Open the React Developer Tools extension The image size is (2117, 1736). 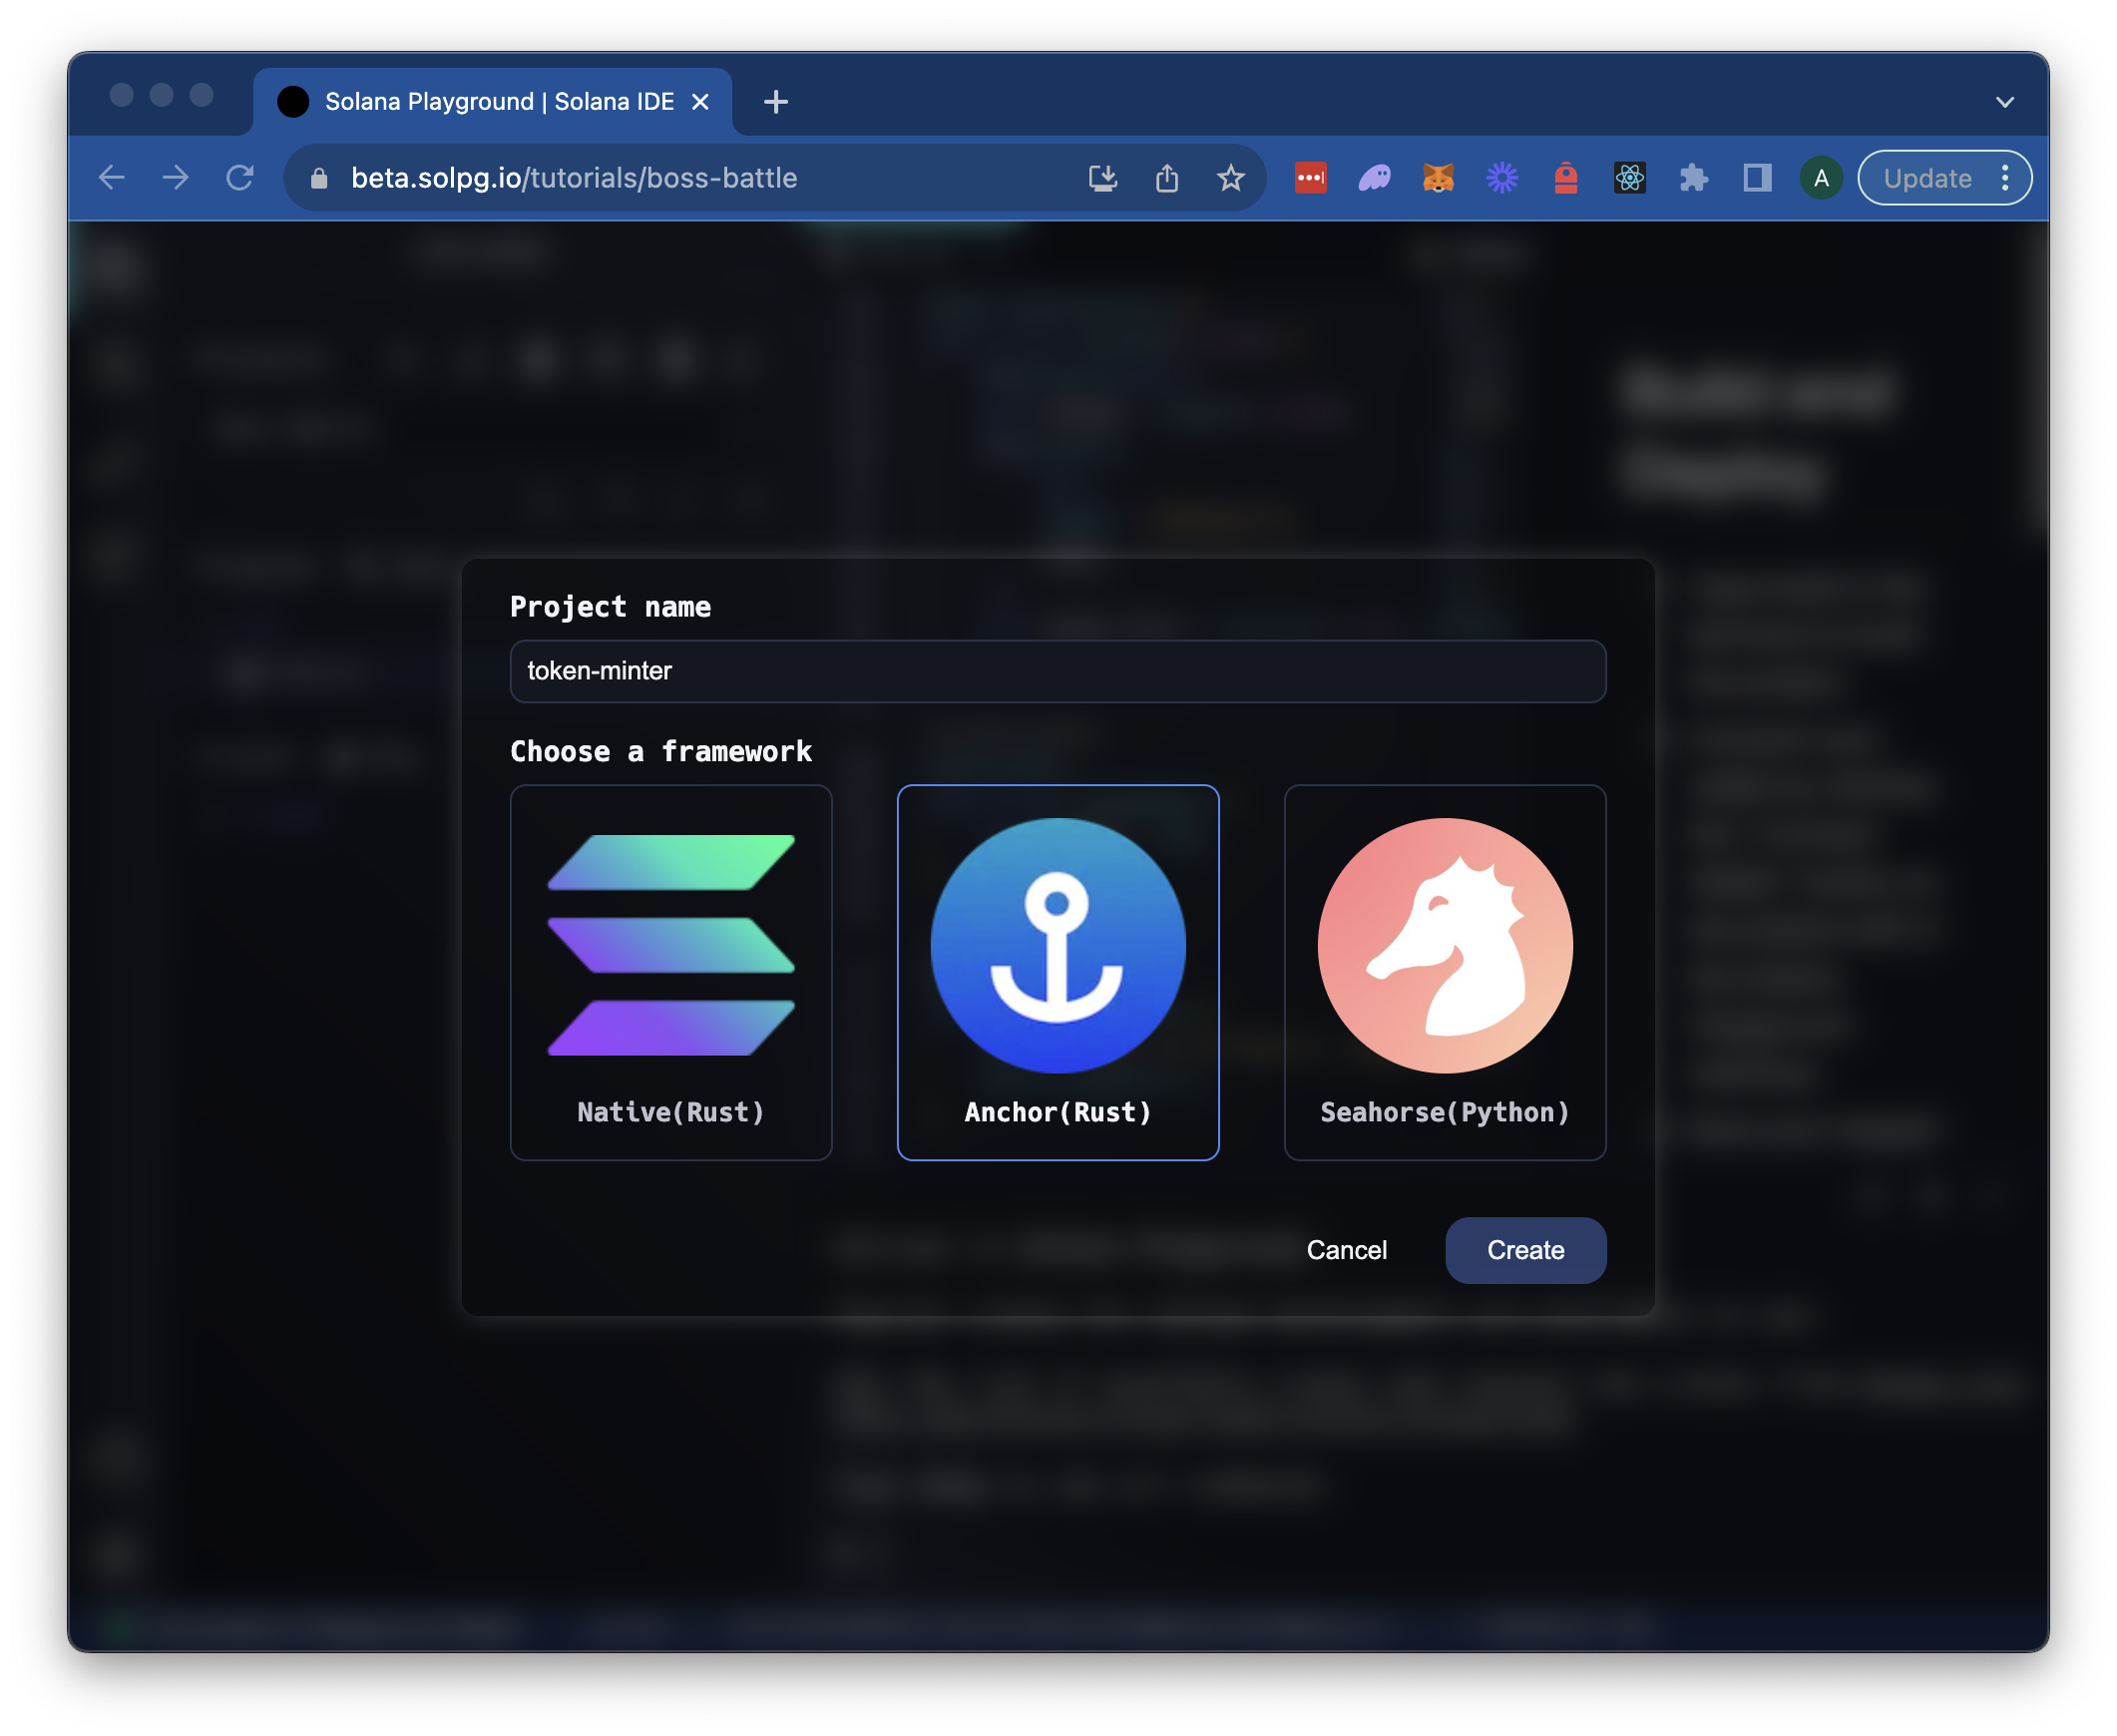pos(1630,178)
